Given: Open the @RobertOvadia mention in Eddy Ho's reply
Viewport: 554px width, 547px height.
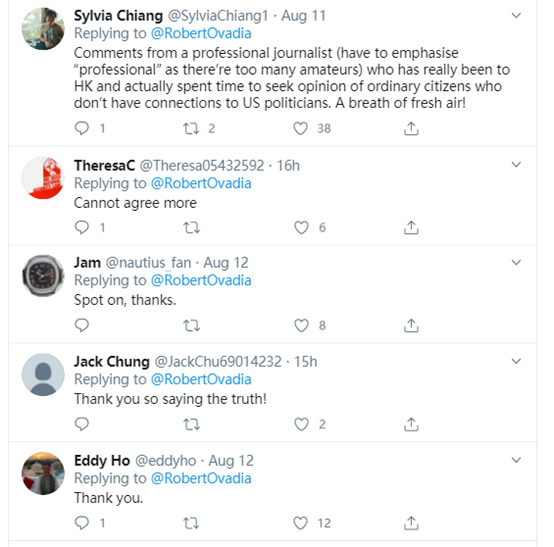Looking at the screenshot, I should 201,478.
